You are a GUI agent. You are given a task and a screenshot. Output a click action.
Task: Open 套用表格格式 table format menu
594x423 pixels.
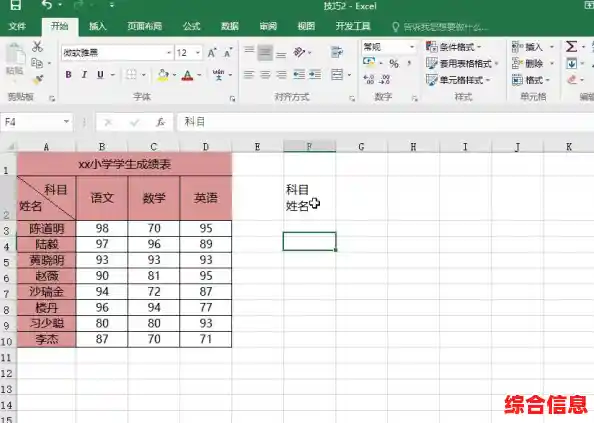point(462,64)
